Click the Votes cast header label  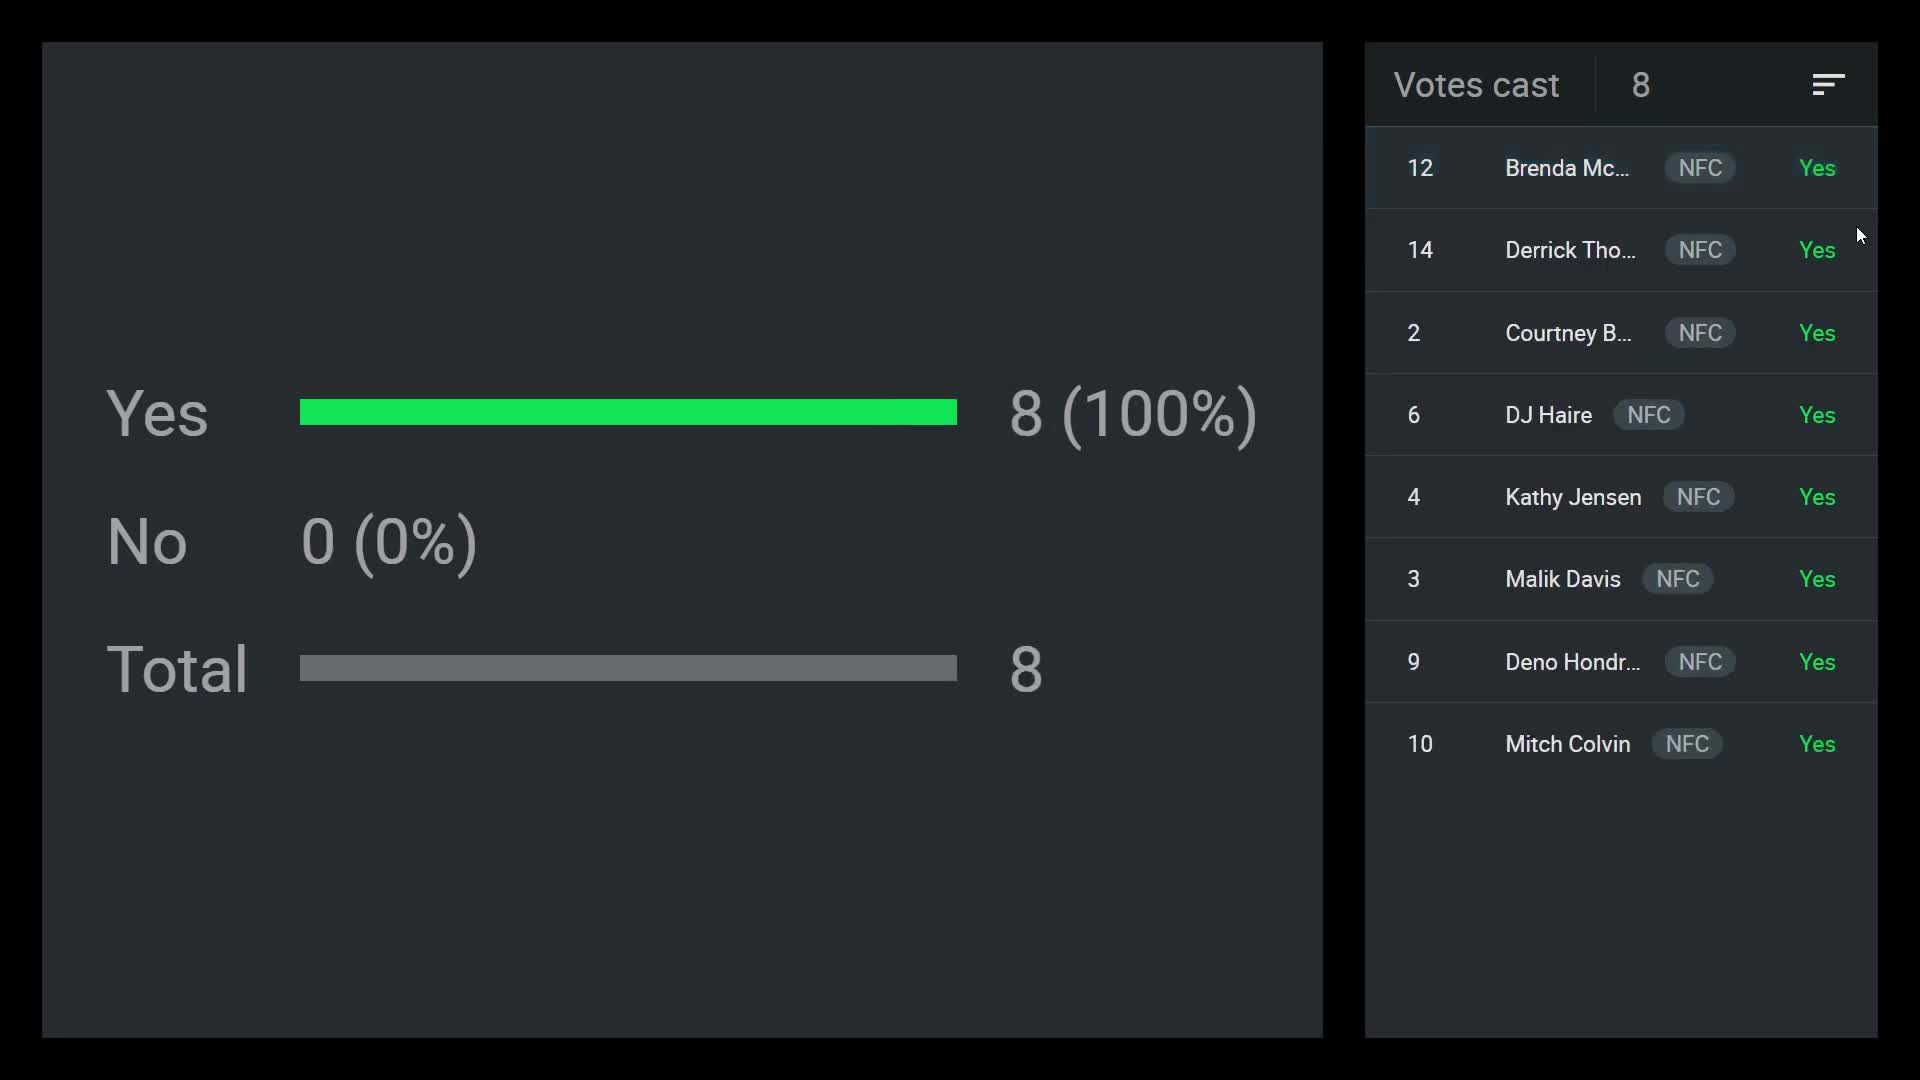(x=1476, y=85)
